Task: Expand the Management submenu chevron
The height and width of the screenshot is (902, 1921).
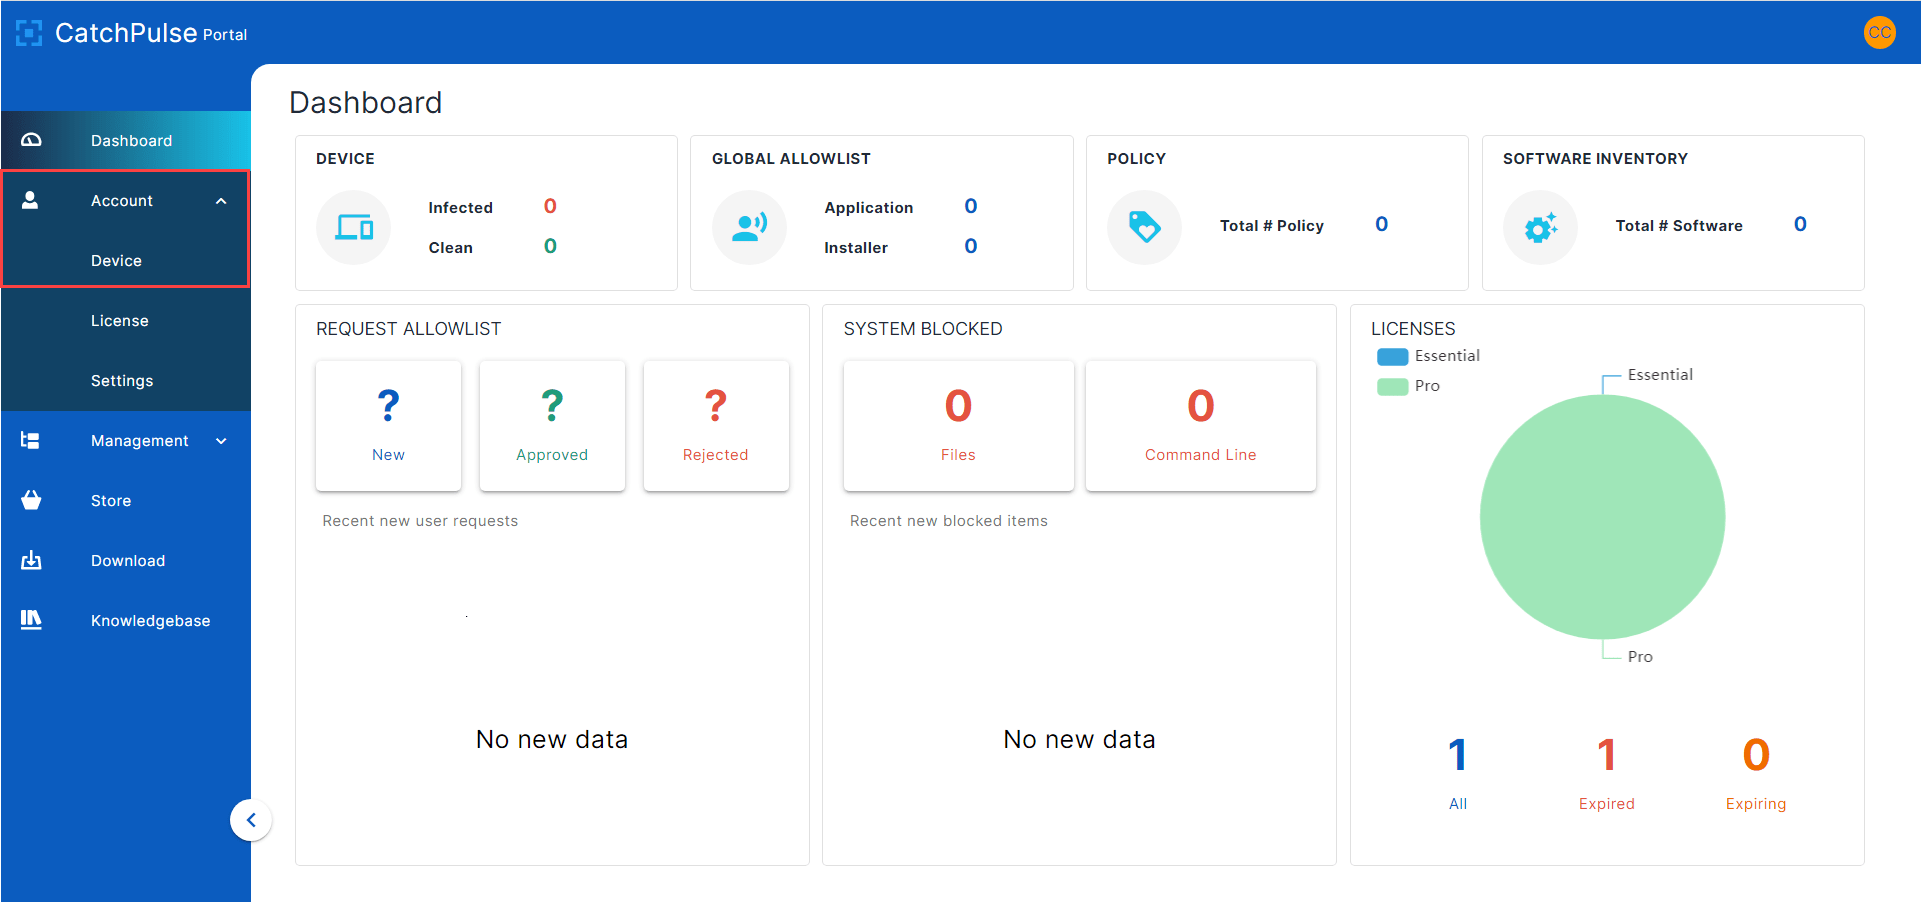Action: click(221, 440)
